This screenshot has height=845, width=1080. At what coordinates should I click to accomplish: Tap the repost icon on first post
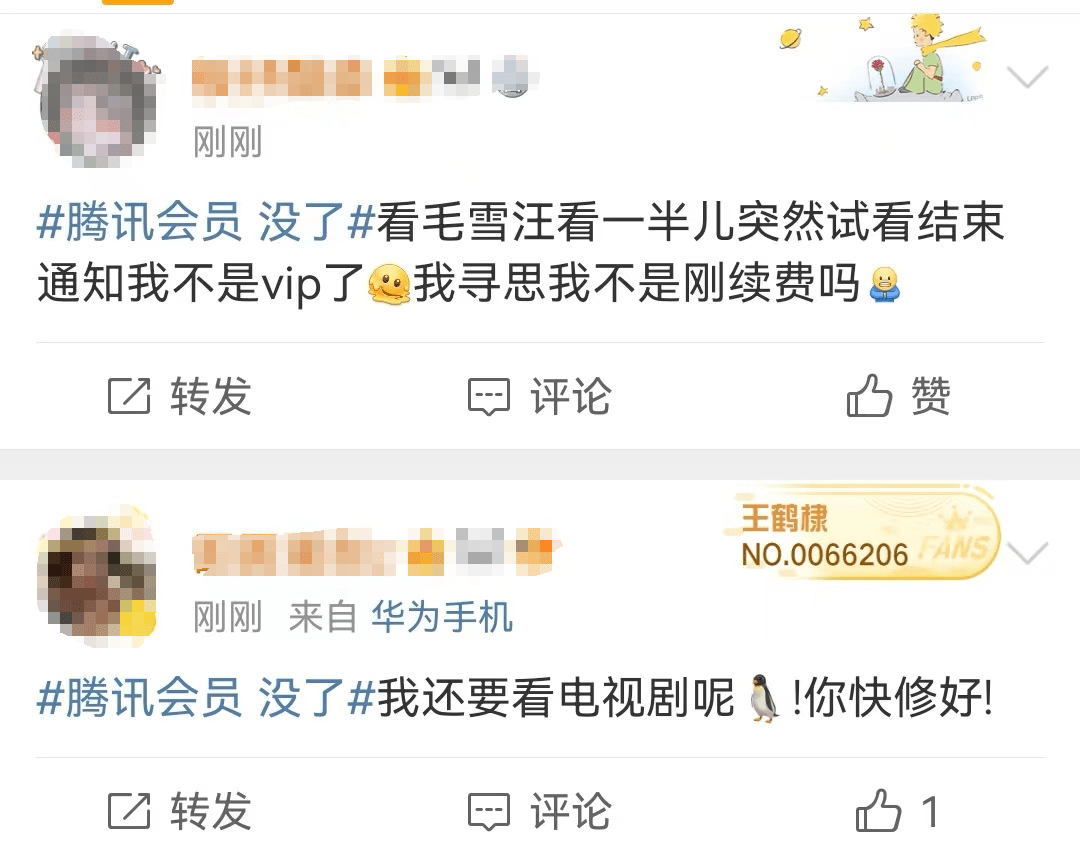coord(129,396)
